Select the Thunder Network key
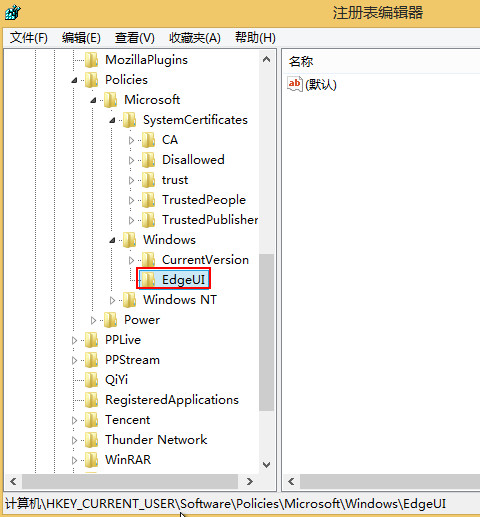This screenshot has width=480, height=517. click(x=156, y=440)
